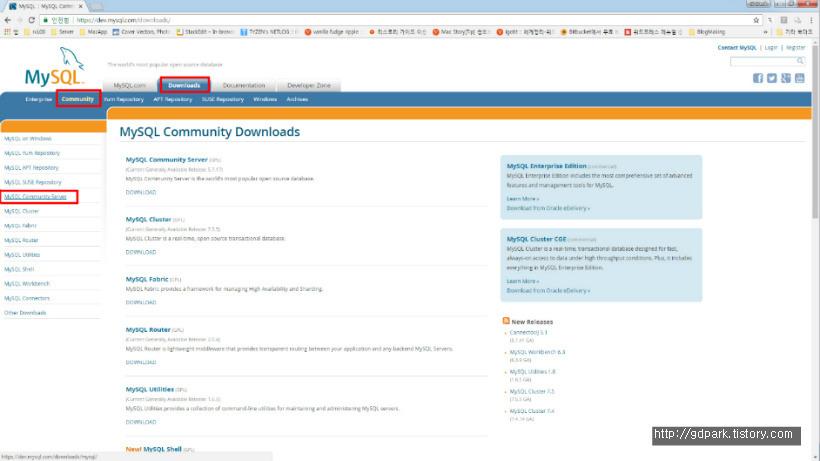The image size is (820, 461).
Task: Open the MySQL Twitter icon
Action: (x=771, y=78)
